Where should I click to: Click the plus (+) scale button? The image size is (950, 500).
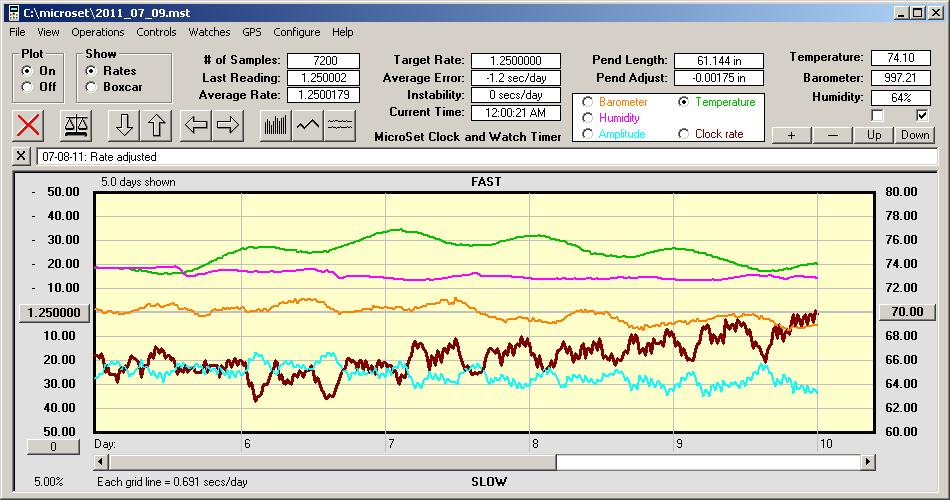tap(791, 135)
